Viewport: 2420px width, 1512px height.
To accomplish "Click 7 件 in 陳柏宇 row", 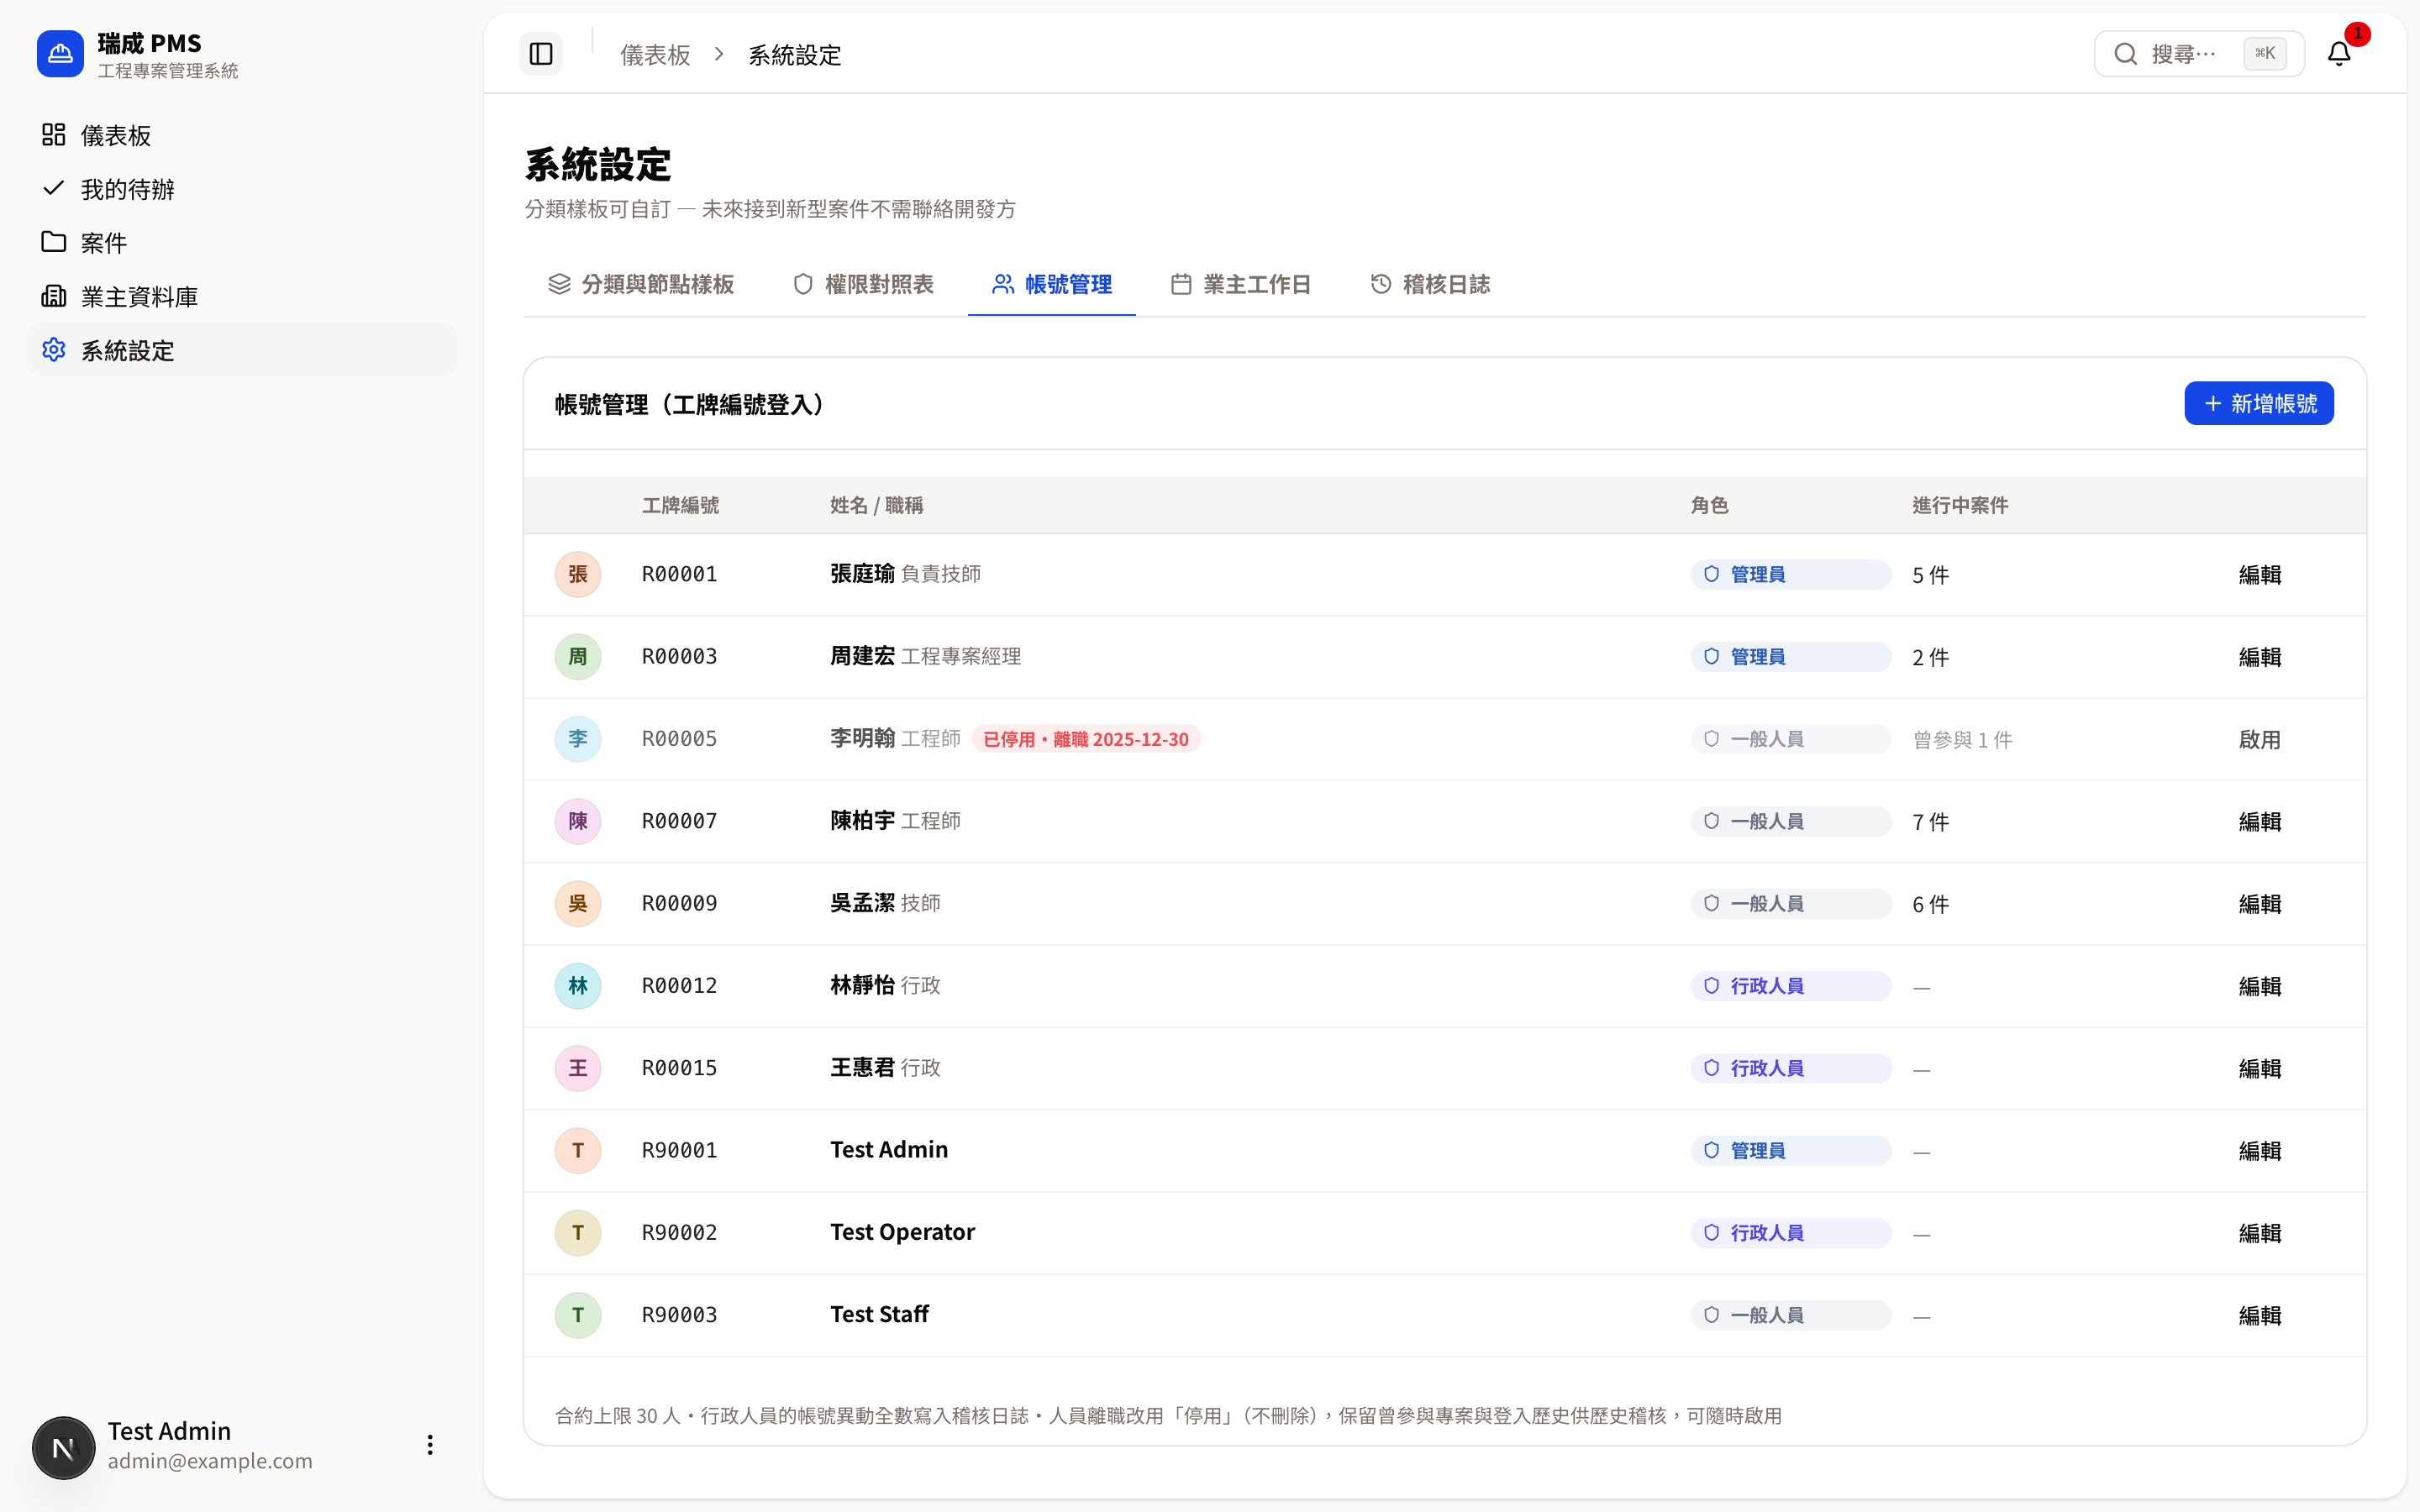I will coord(1930,822).
